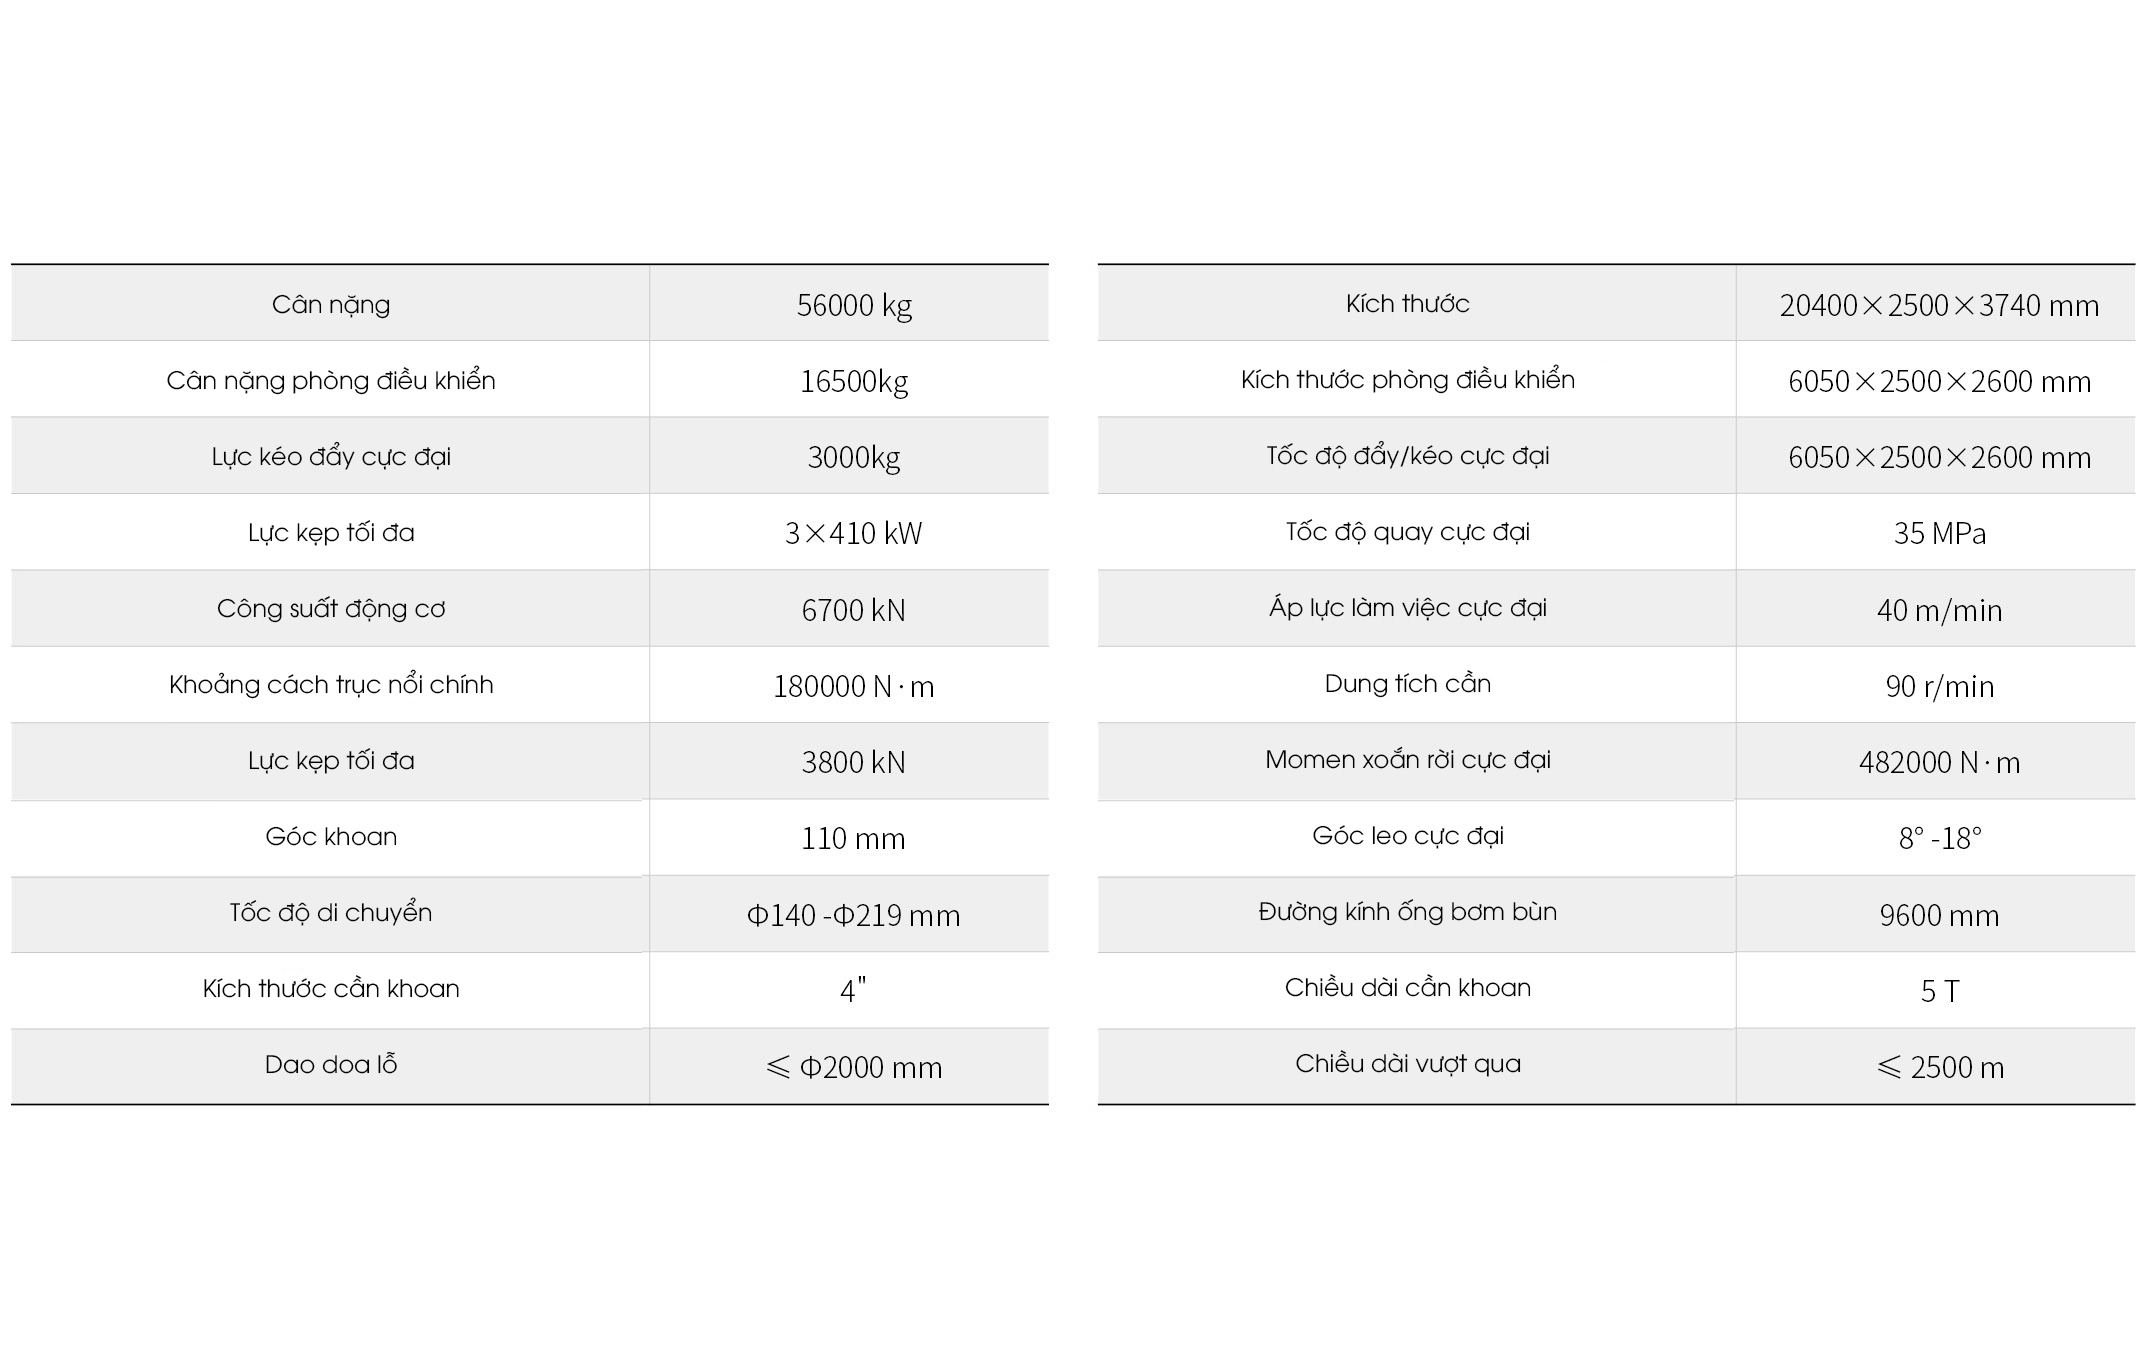The width and height of the screenshot is (2136, 1369).
Task: Select the Φ140 -Φ219 mm value
Action: pos(853,915)
